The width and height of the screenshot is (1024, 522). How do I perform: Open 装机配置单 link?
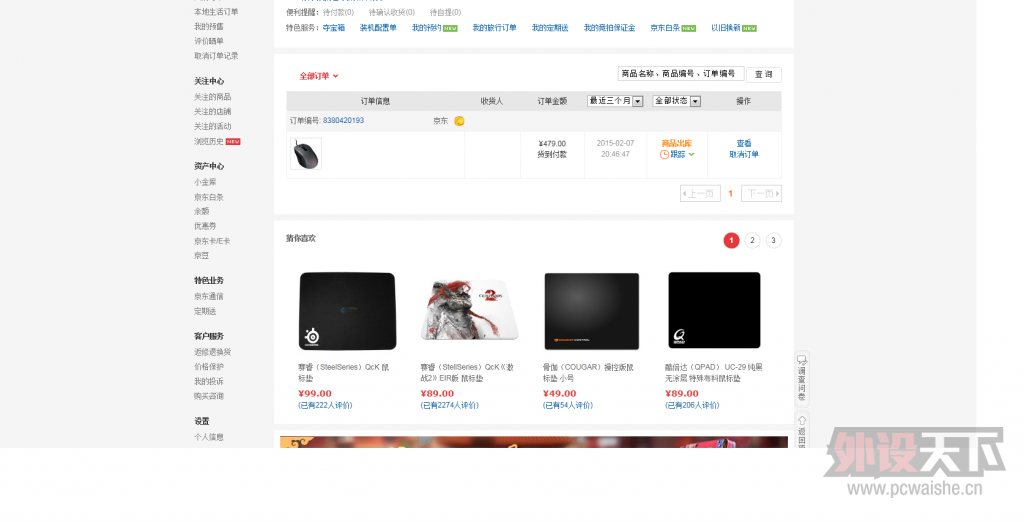pyautogui.click(x=378, y=28)
